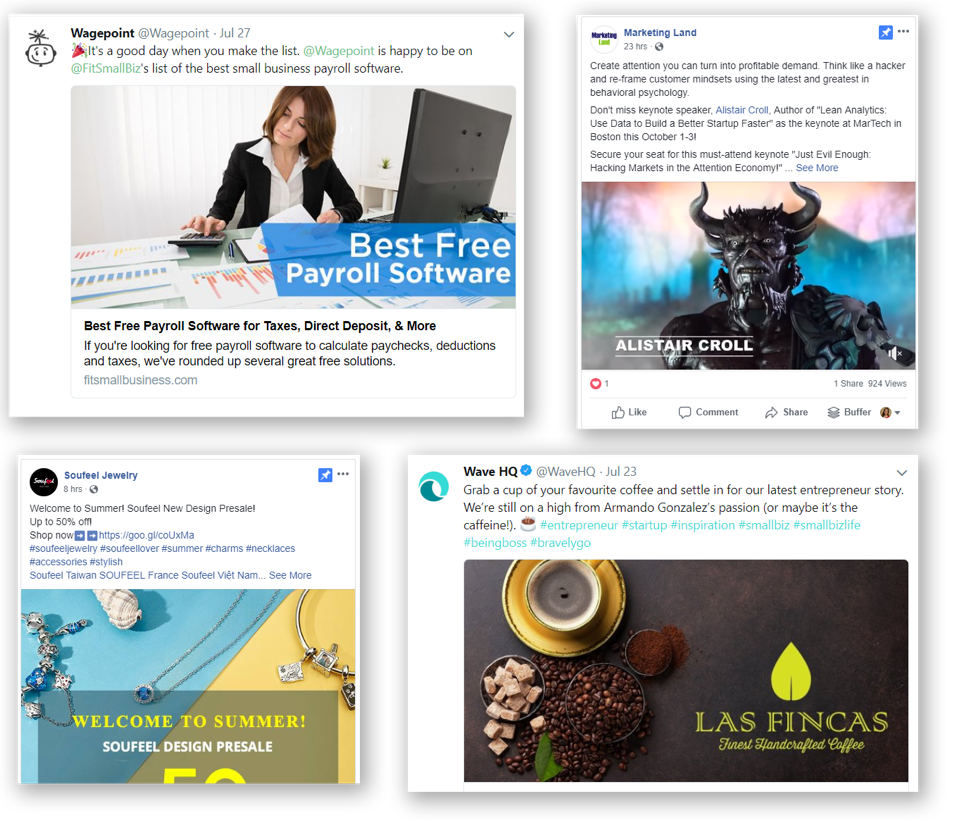This screenshot has width=972, height=822.
Task: Unmute the Alistair Croll video
Action: pyautogui.click(x=895, y=353)
